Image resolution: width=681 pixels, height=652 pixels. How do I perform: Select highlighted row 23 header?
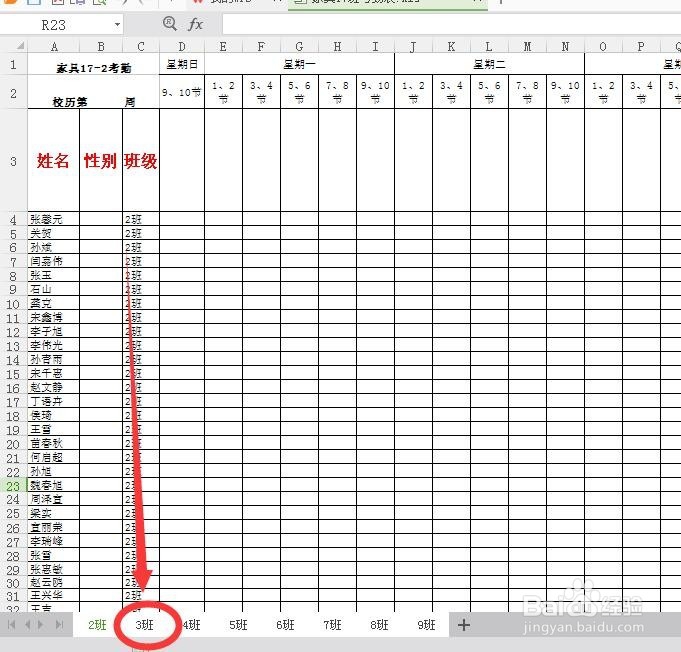(x=13, y=486)
